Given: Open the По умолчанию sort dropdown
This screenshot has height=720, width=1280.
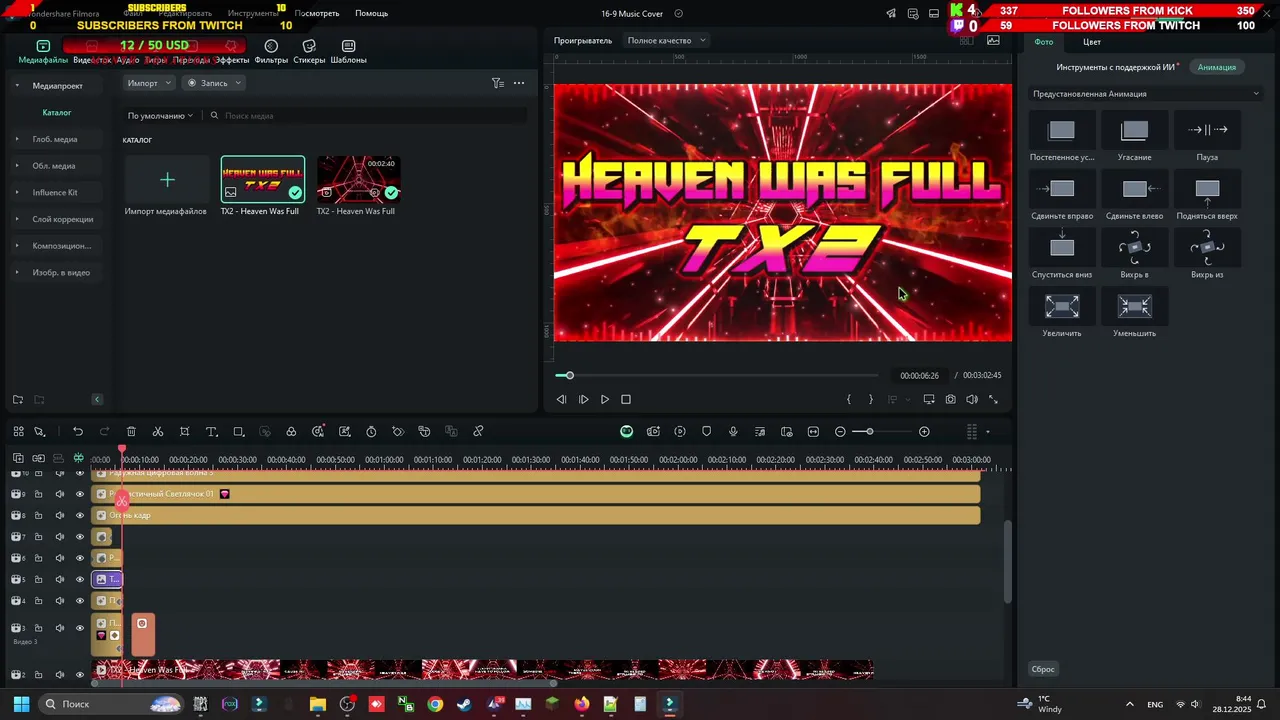Looking at the screenshot, I should 160,116.
